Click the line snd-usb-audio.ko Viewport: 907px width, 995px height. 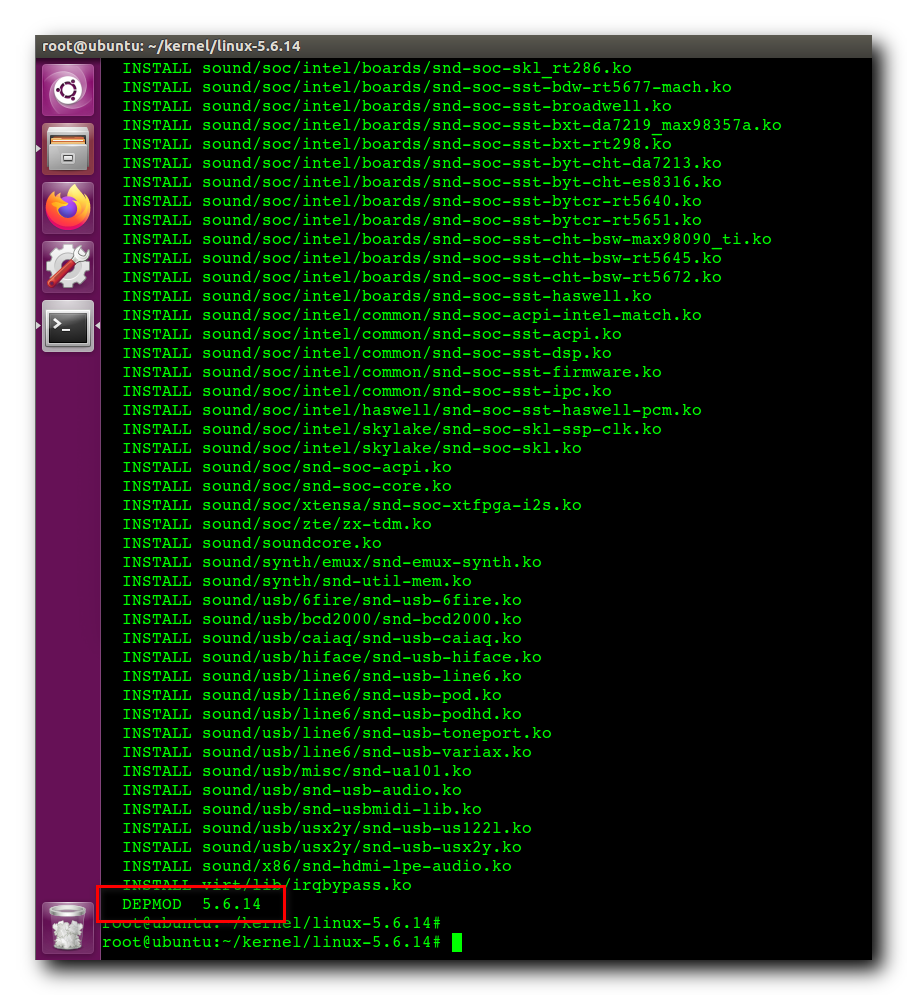(292, 791)
